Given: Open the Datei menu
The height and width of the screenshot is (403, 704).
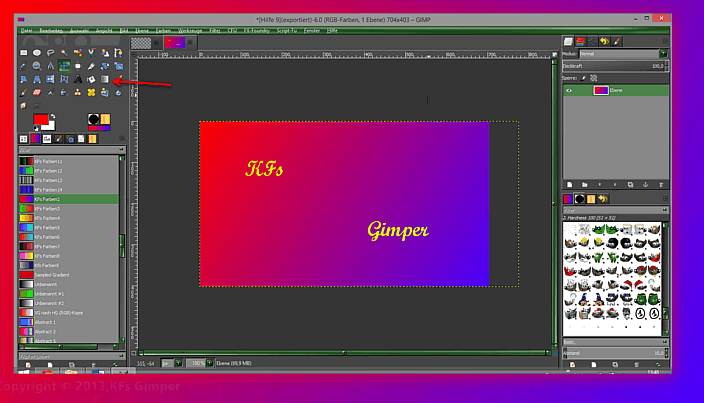Looking at the screenshot, I should (26, 31).
